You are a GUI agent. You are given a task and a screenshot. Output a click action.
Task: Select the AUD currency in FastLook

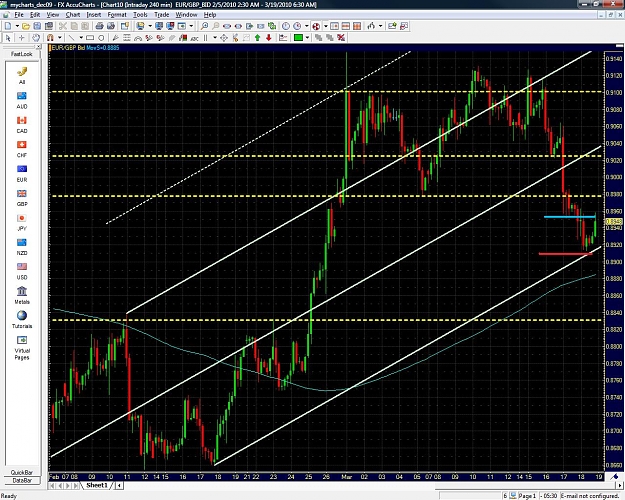pyautogui.click(x=22, y=100)
